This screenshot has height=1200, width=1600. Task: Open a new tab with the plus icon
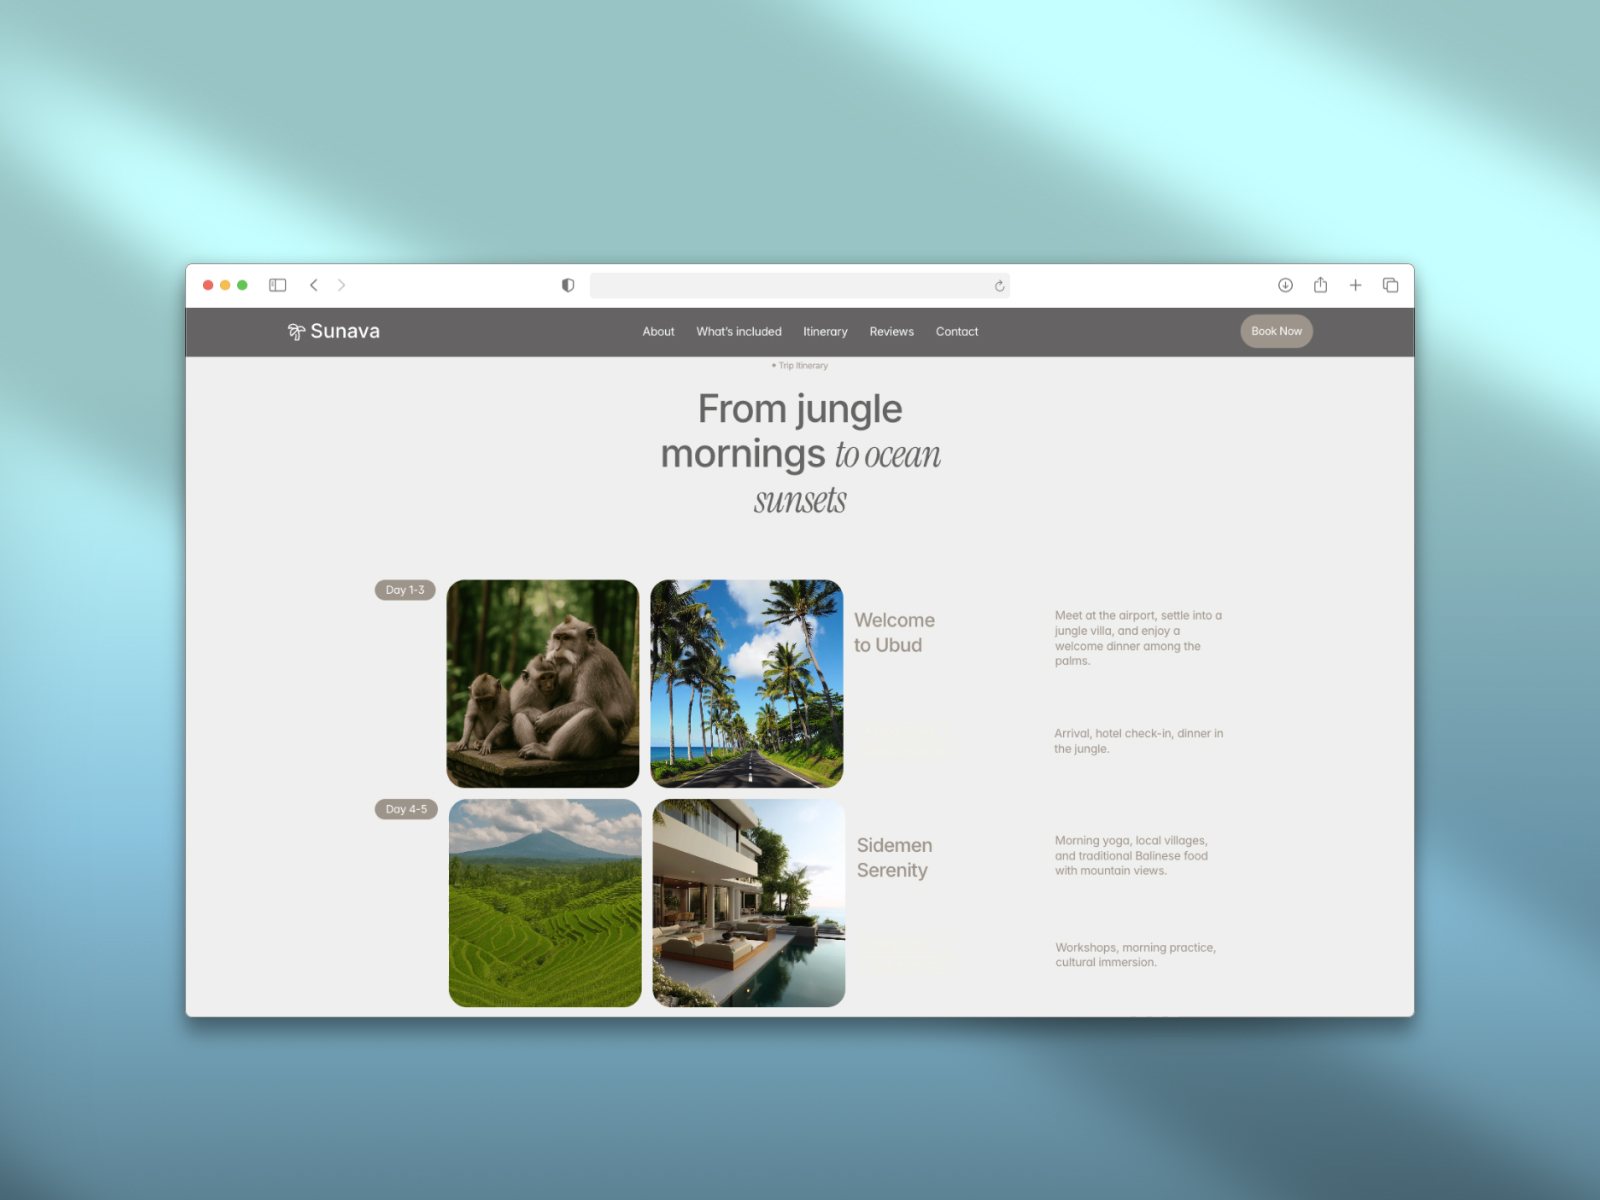tap(1355, 285)
